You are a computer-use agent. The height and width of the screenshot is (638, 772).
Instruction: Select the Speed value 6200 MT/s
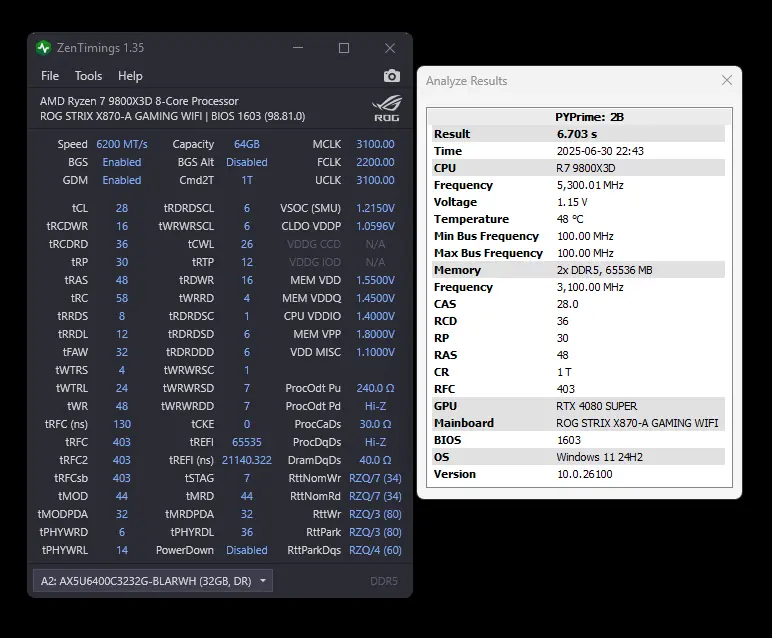pyautogui.click(x=122, y=144)
